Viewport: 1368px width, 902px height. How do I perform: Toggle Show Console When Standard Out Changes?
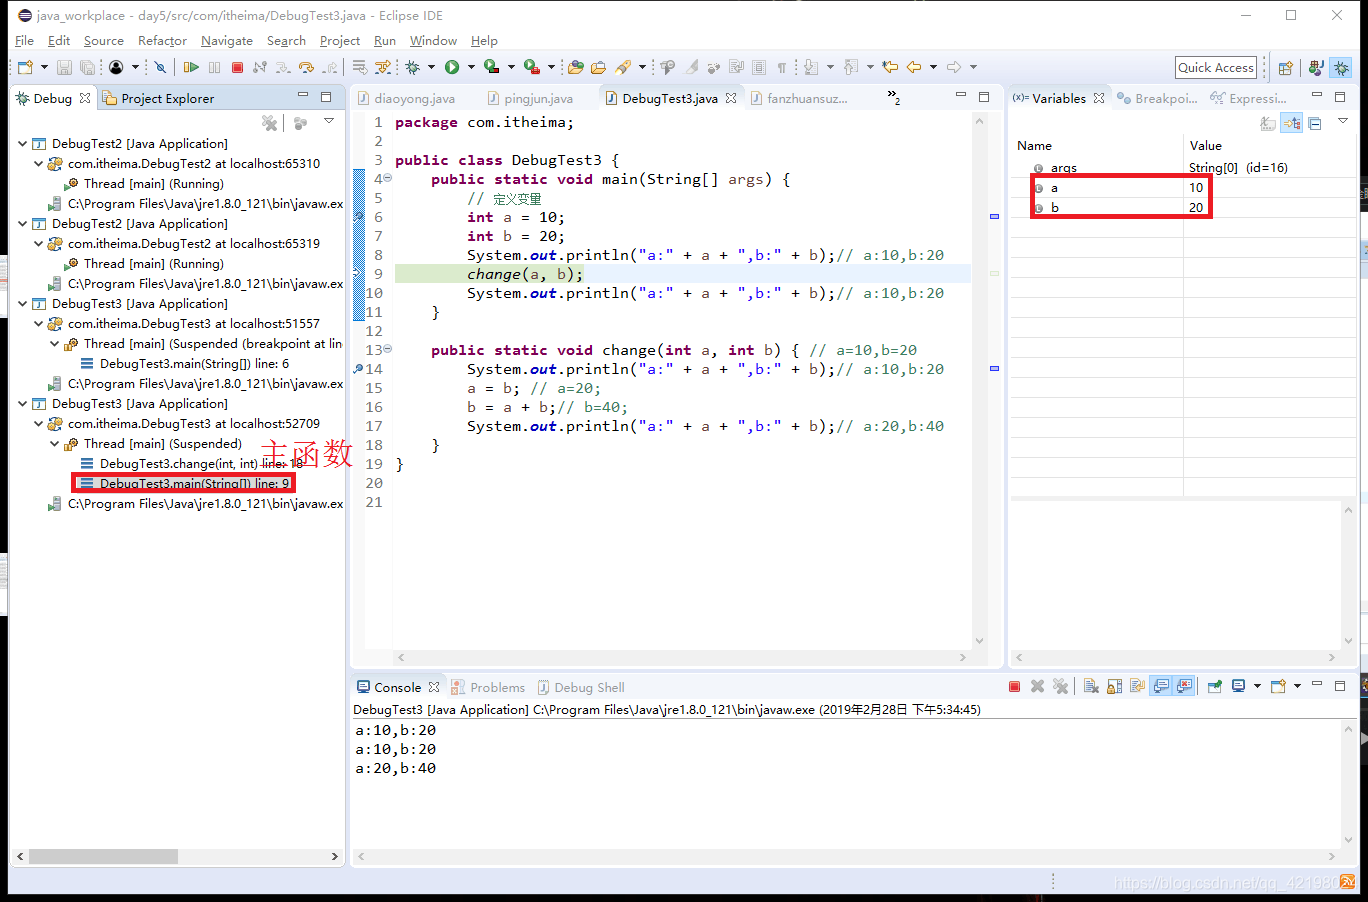coord(1161,686)
